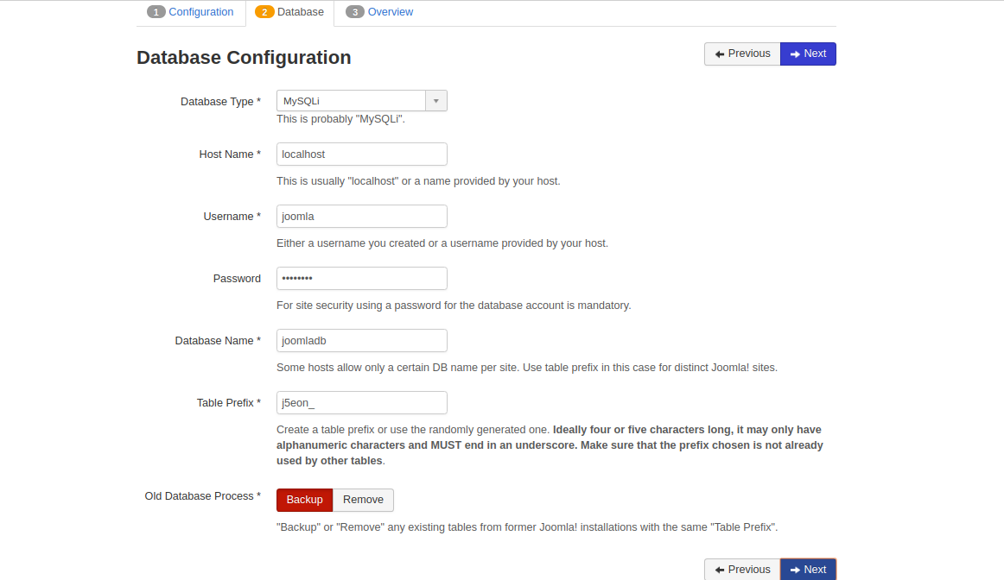Focus the Password field
This screenshot has height=580, width=1004.
pyautogui.click(x=362, y=278)
